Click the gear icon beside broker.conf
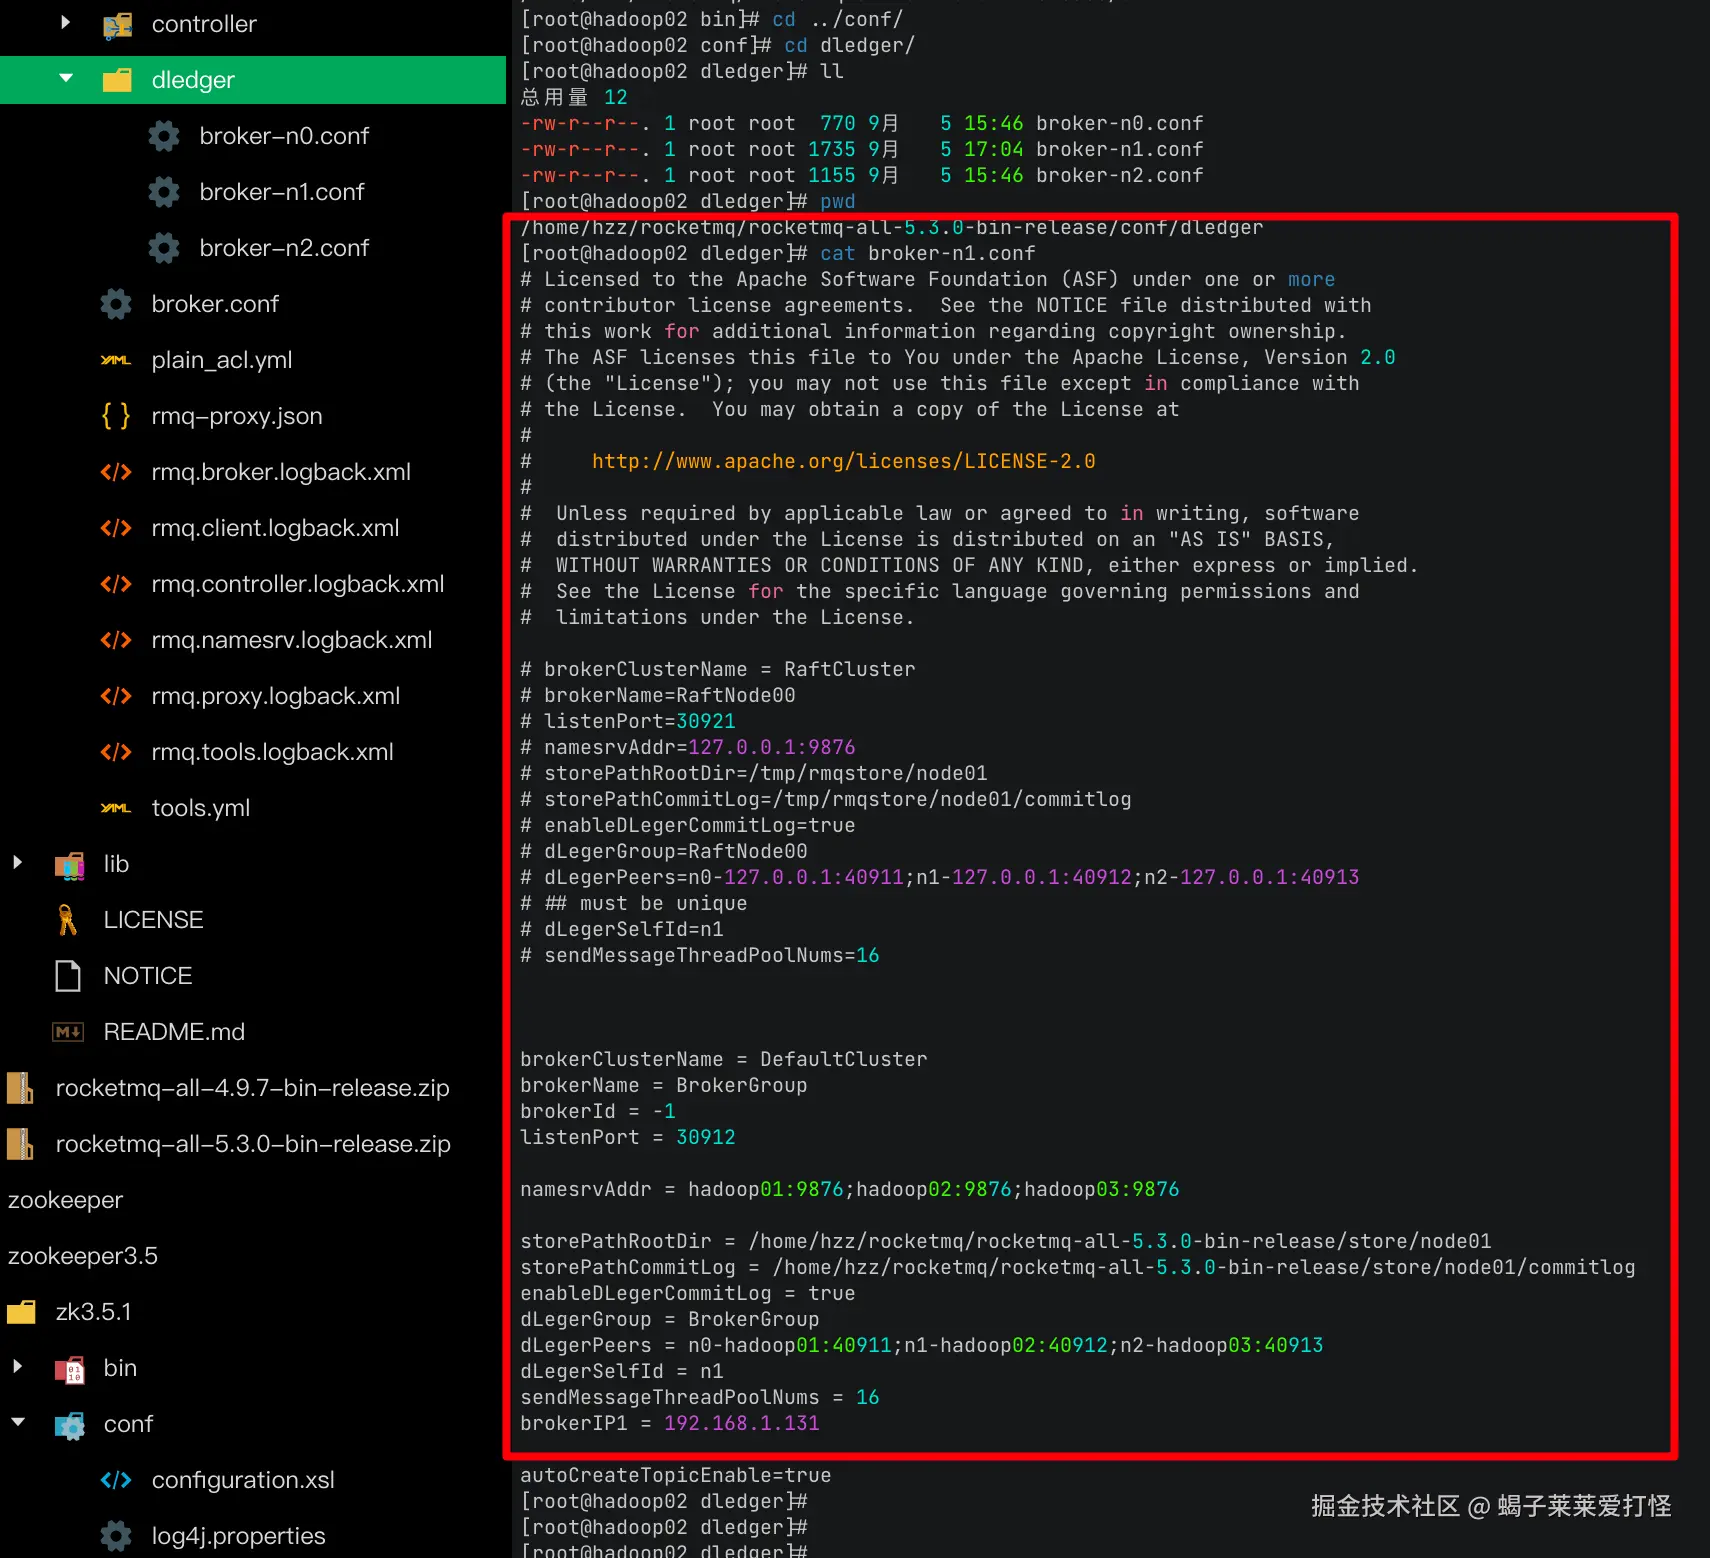 click(116, 304)
